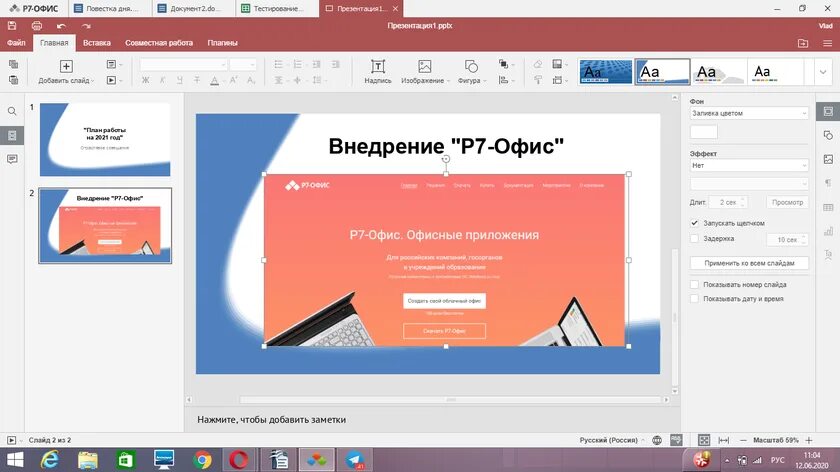
Task: Open Windows Start menu
Action: 15,460
